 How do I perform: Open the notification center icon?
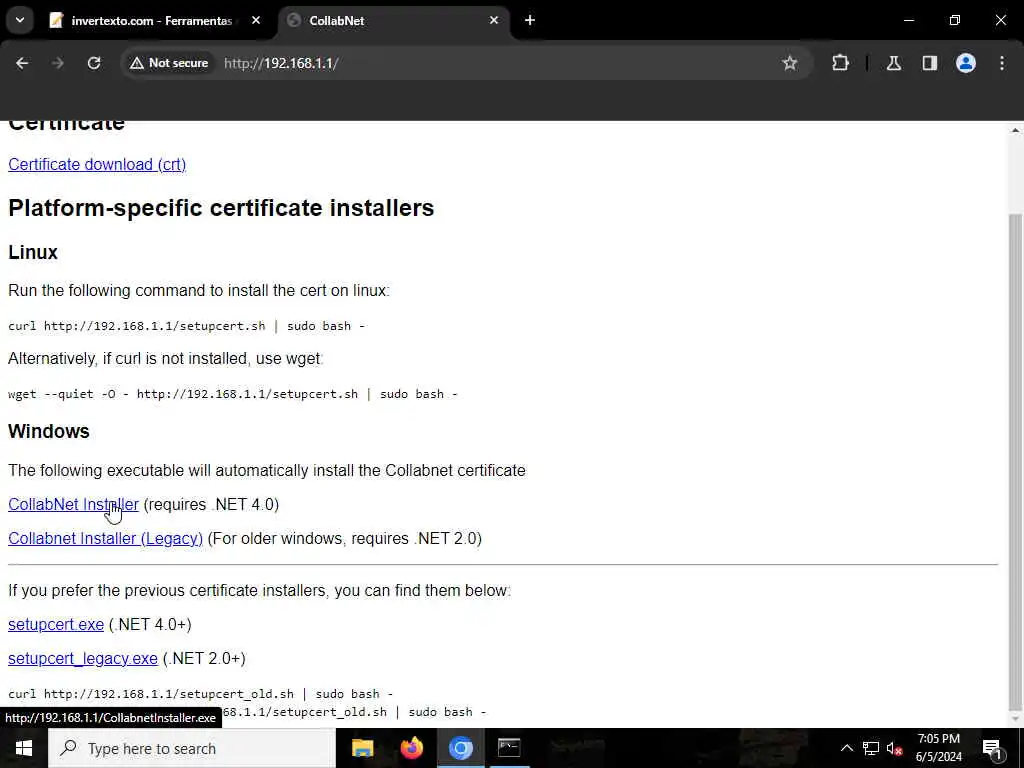992,748
